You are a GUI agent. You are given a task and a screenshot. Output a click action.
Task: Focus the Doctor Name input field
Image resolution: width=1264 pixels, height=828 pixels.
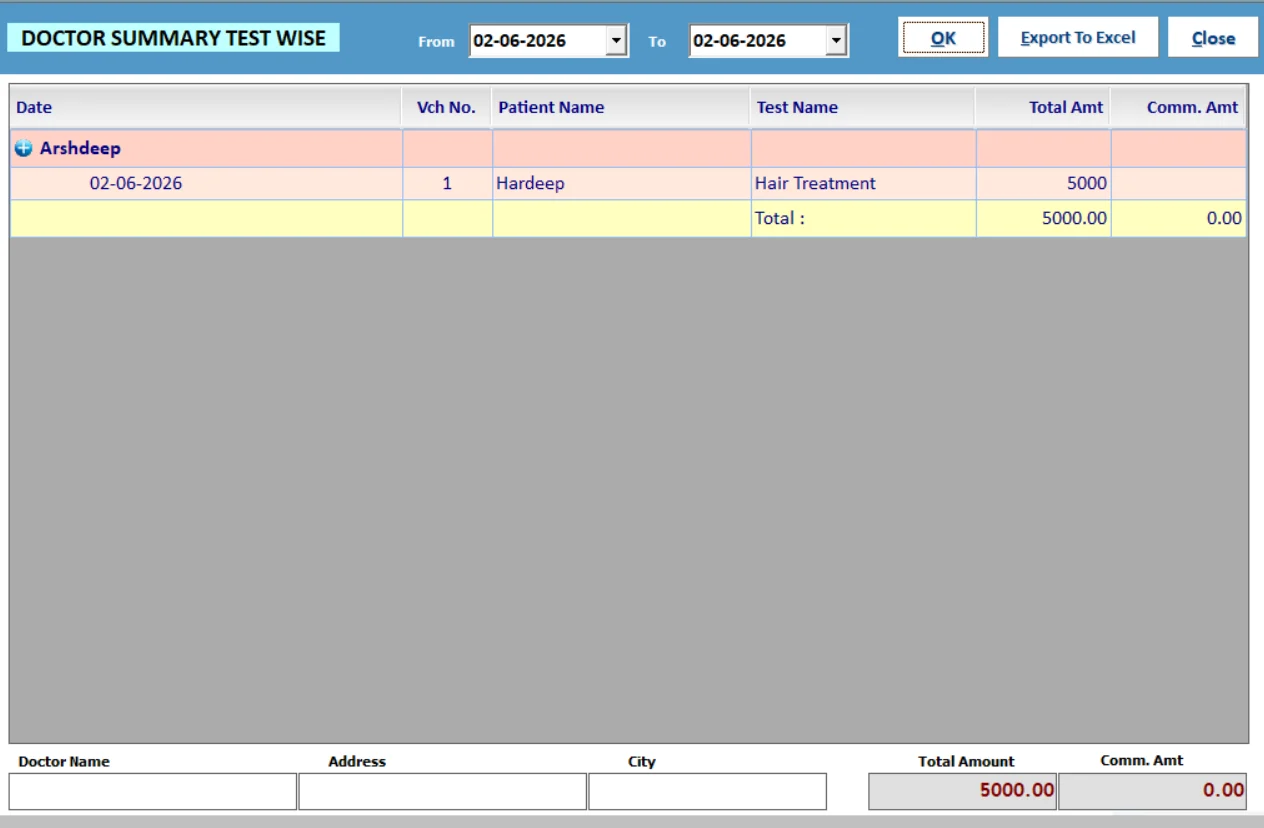click(153, 791)
